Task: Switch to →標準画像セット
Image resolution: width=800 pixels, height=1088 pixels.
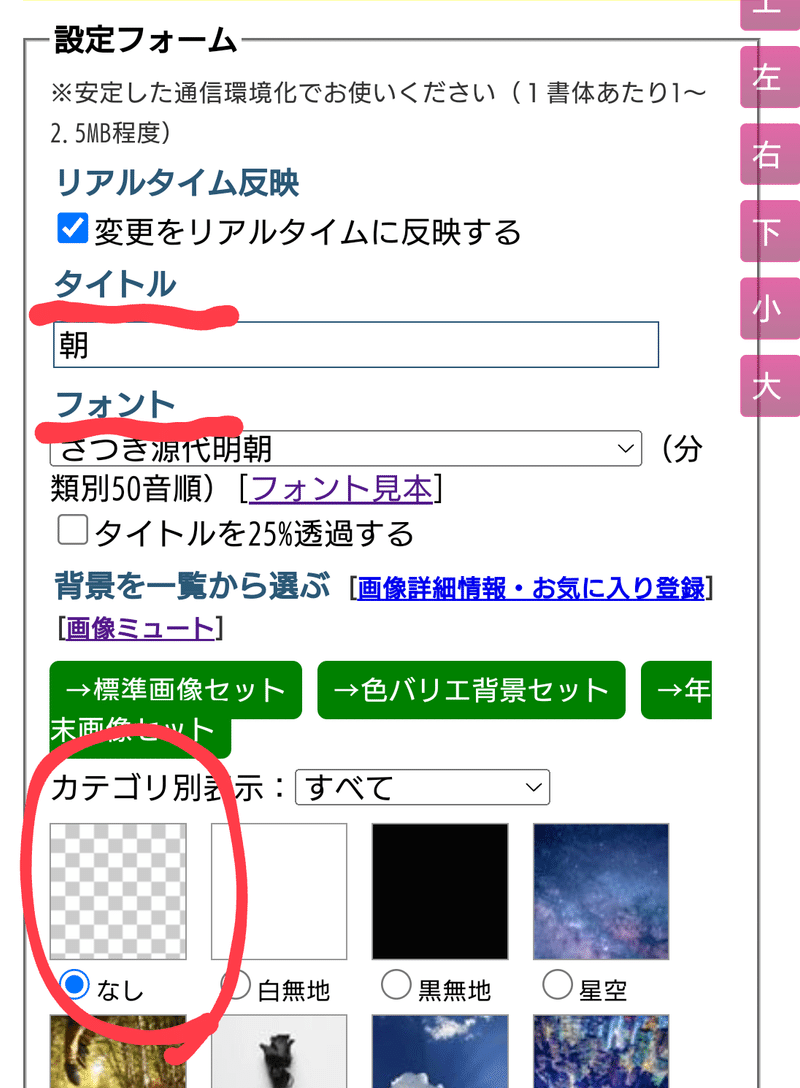Action: pos(176,690)
